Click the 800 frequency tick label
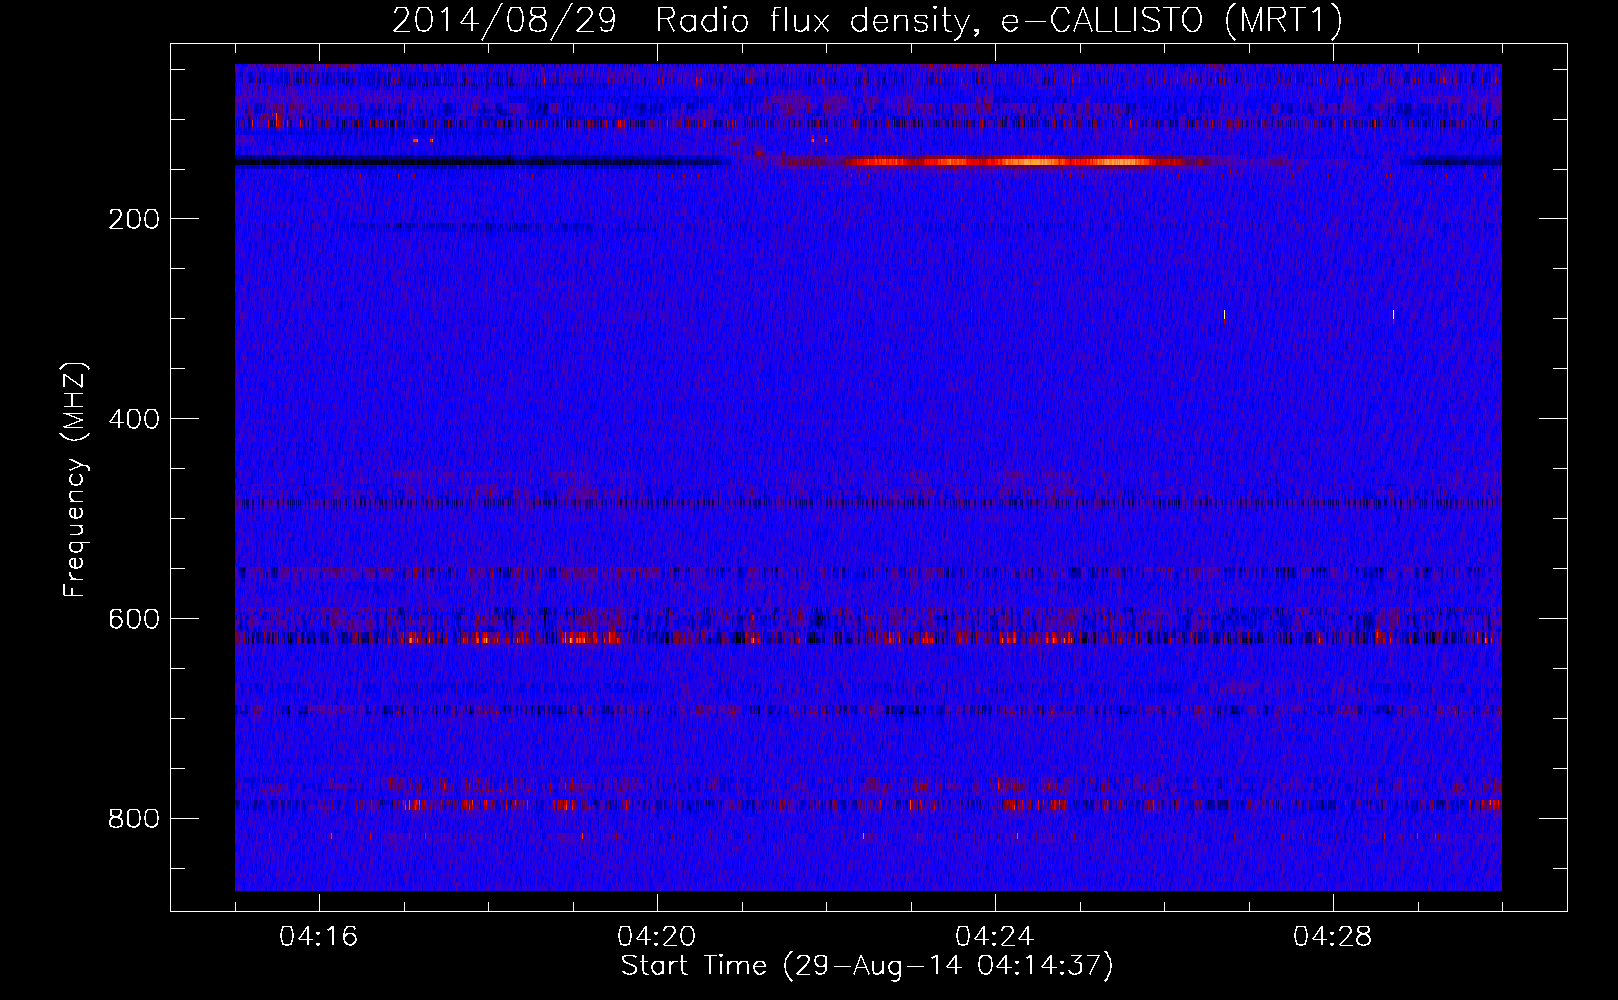Image resolution: width=1618 pixels, height=1000 pixels. (x=133, y=819)
